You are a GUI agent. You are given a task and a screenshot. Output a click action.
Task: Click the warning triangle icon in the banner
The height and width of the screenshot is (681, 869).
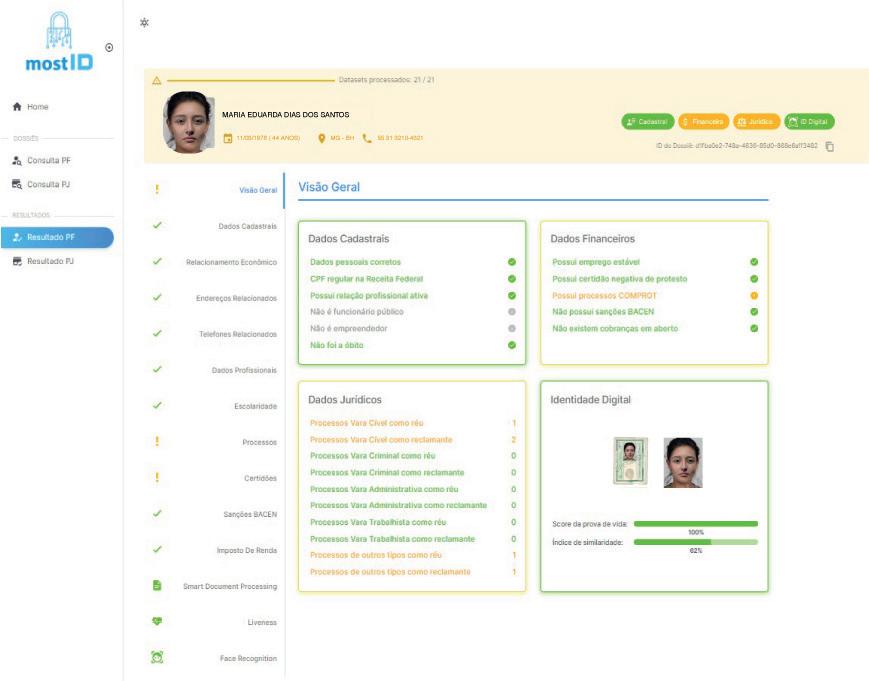coord(157,81)
